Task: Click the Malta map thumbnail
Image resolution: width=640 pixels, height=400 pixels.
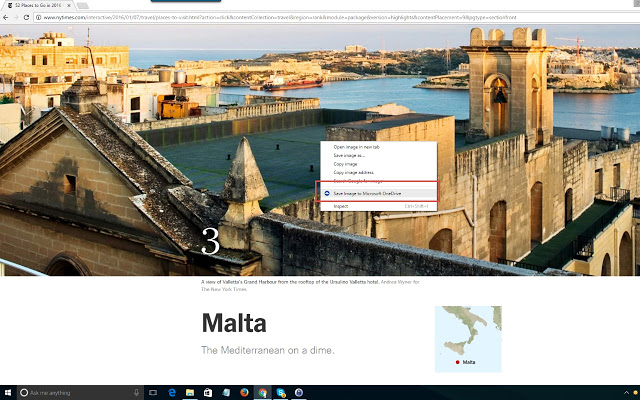Action: tap(468, 339)
